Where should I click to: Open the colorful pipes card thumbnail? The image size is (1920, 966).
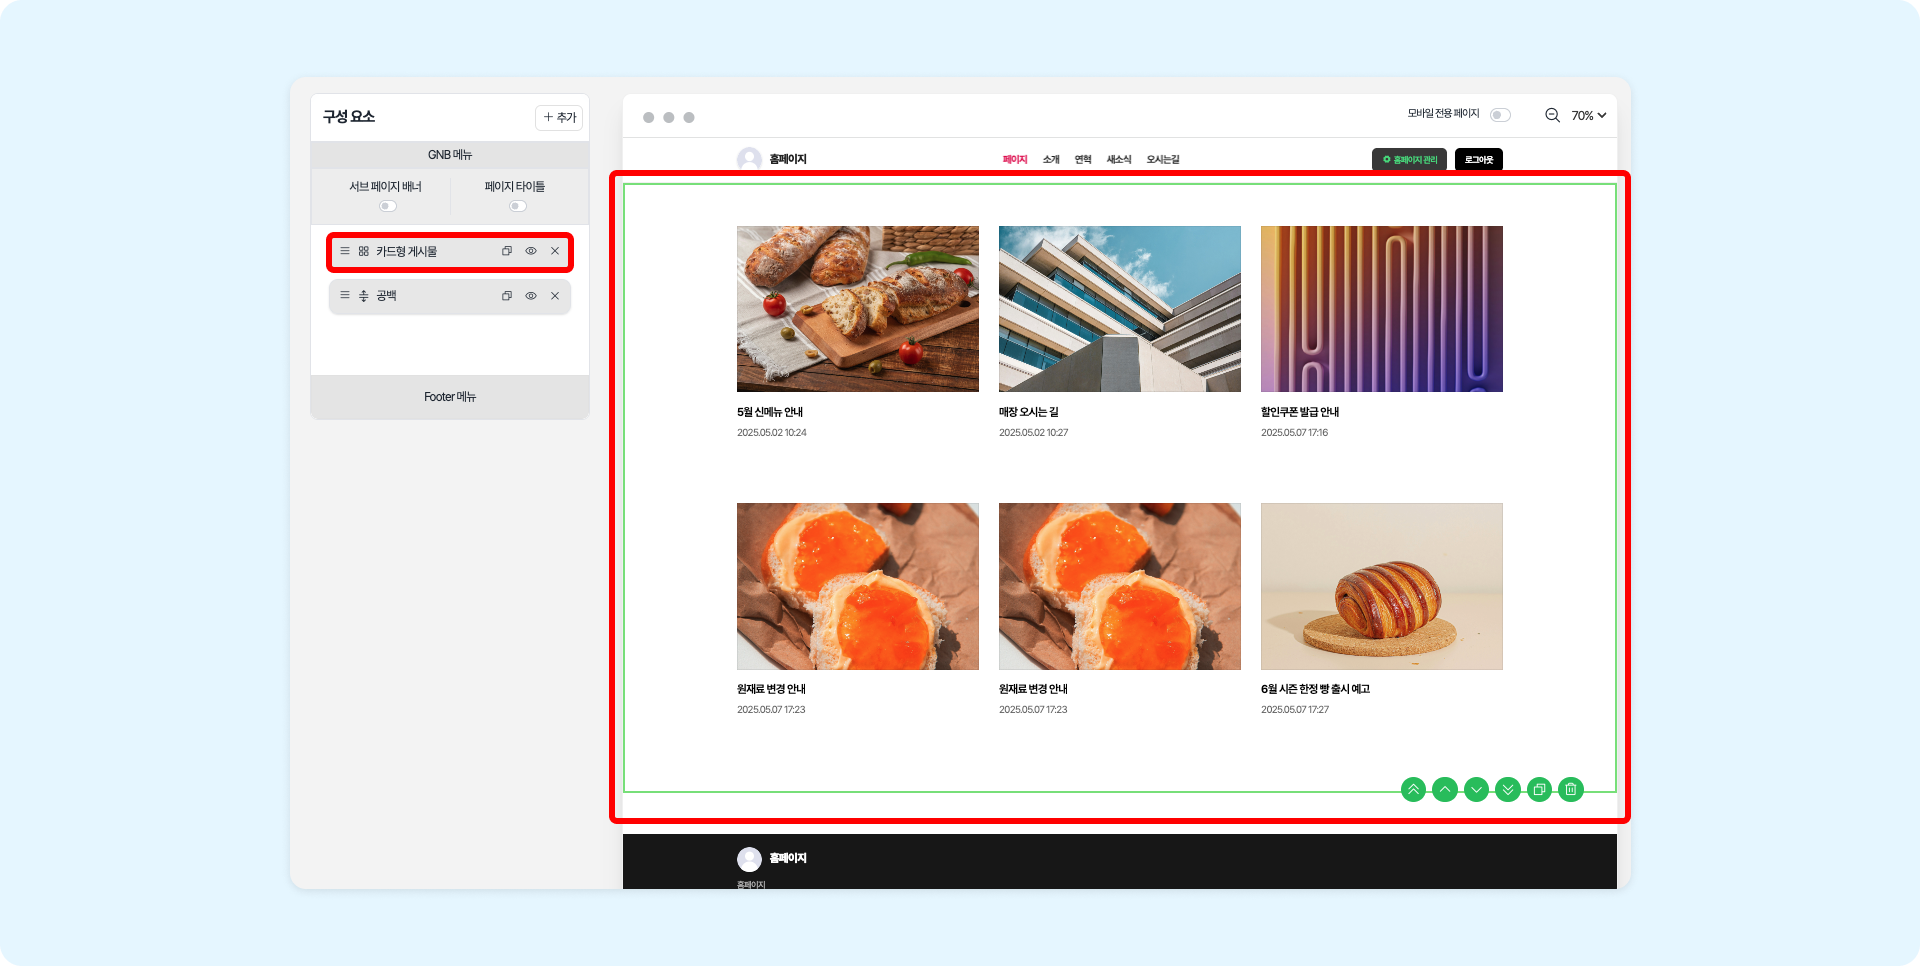[1382, 309]
